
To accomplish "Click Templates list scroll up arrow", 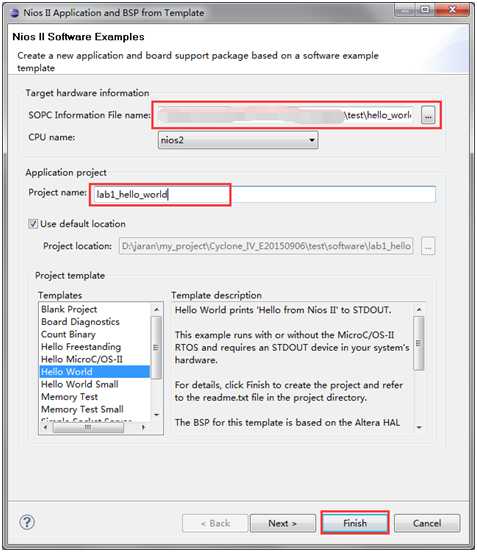I will 156,309.
